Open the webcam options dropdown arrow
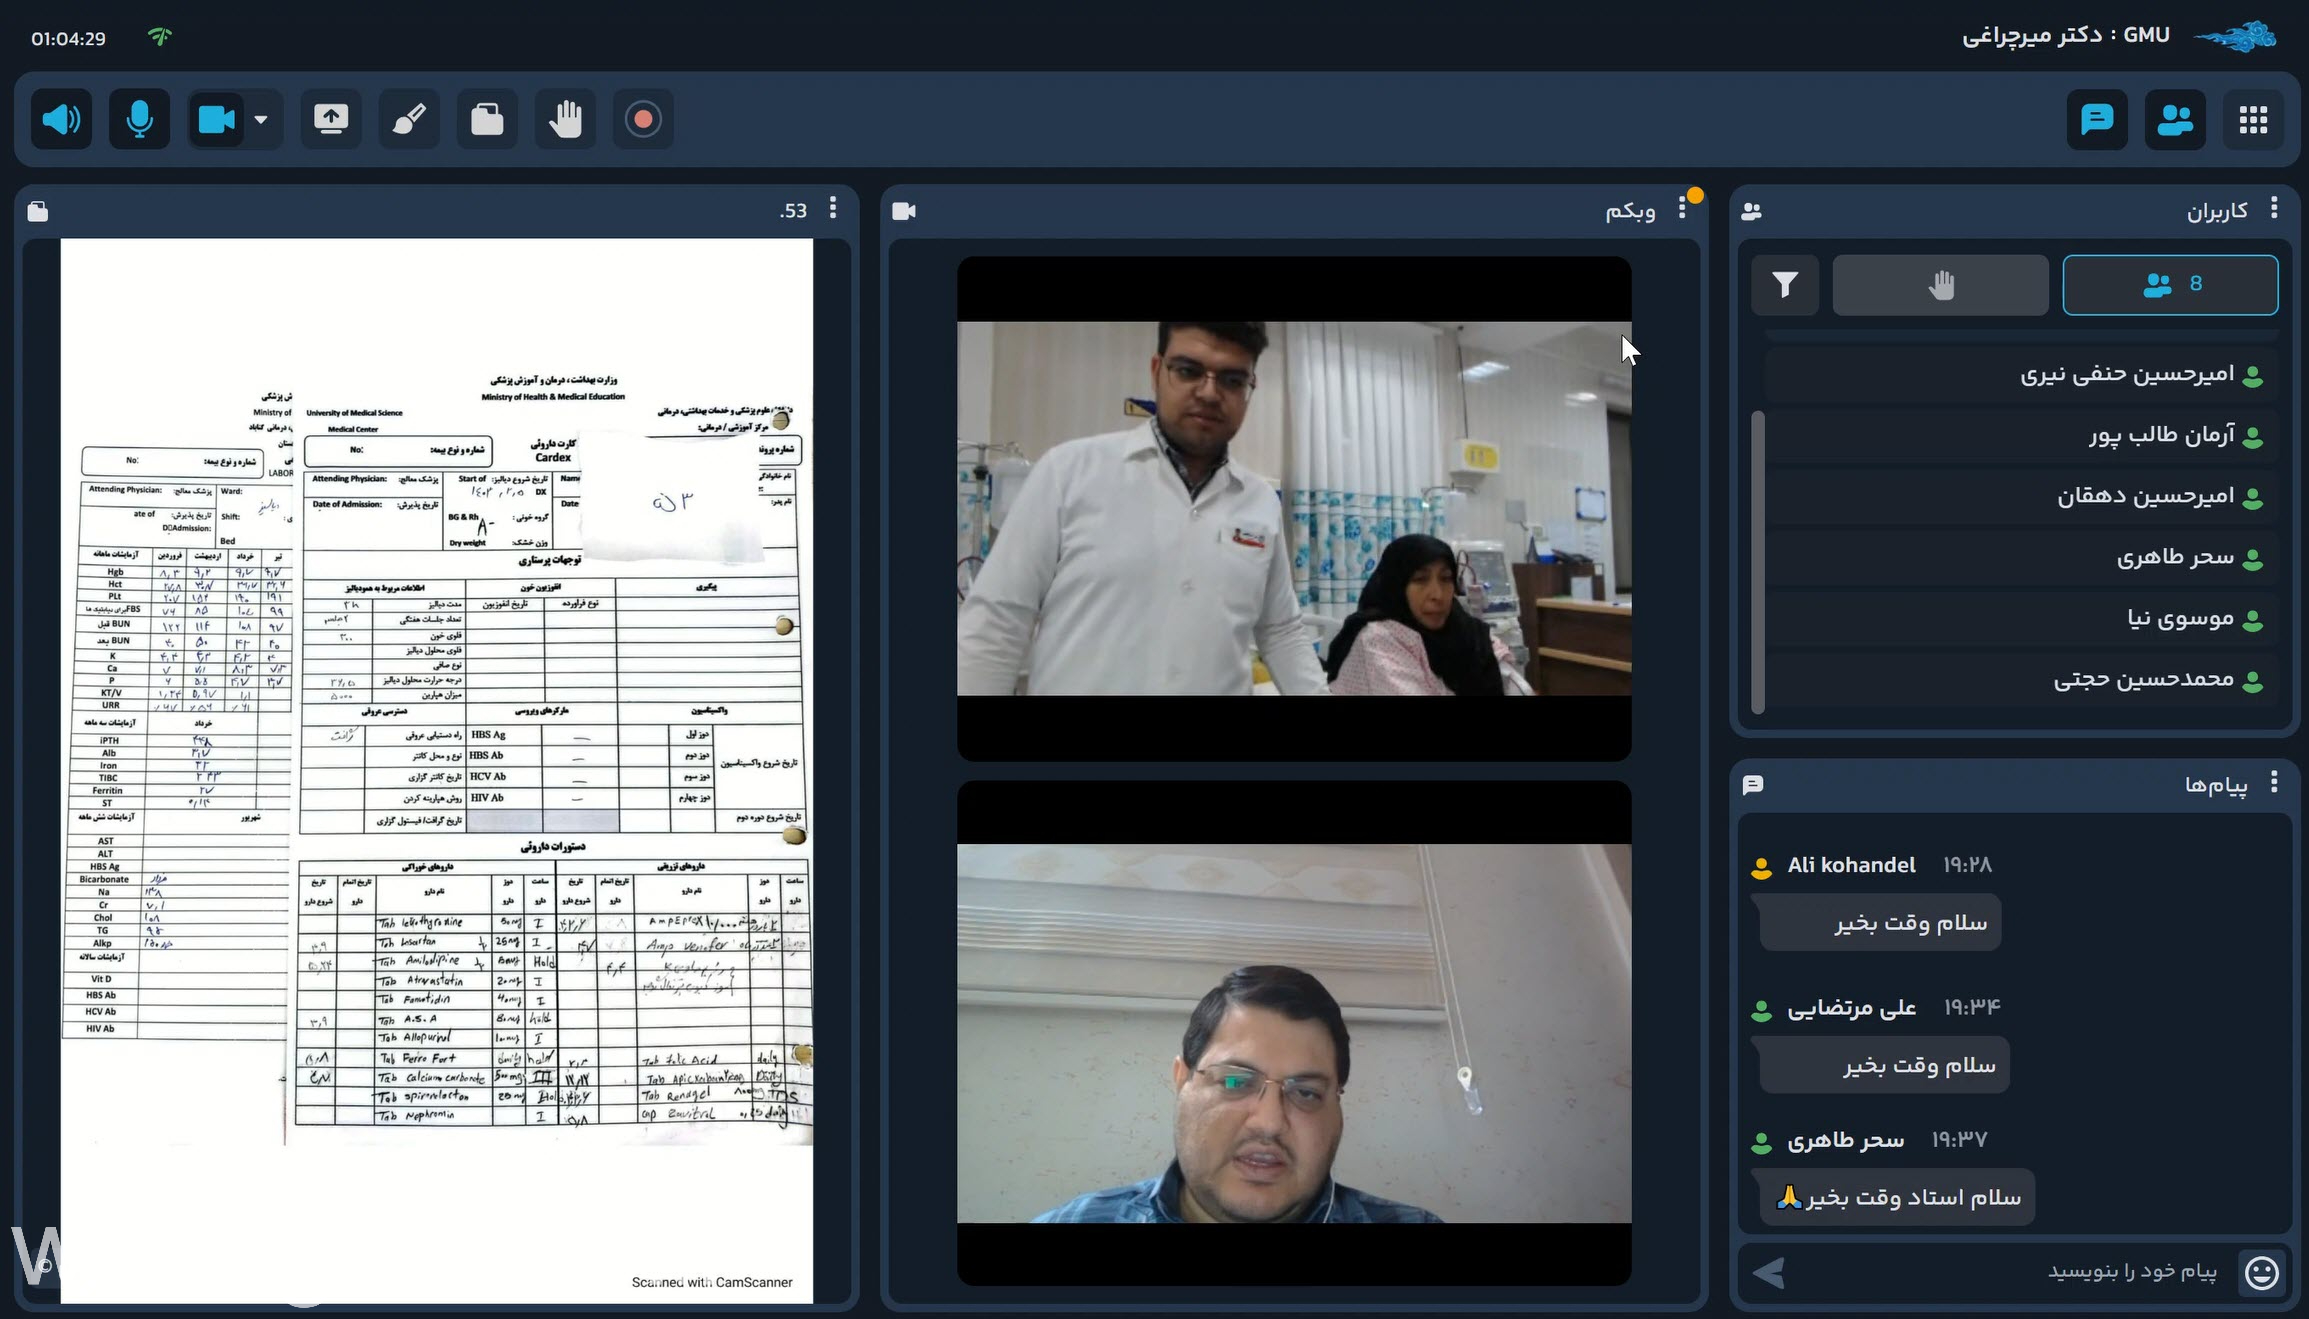Image resolution: width=2309 pixels, height=1319 pixels. click(261, 120)
